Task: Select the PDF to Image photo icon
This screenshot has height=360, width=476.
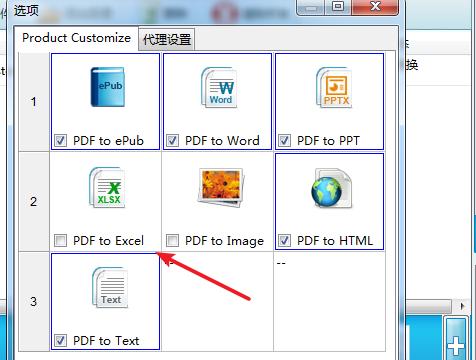Action: tap(221, 187)
